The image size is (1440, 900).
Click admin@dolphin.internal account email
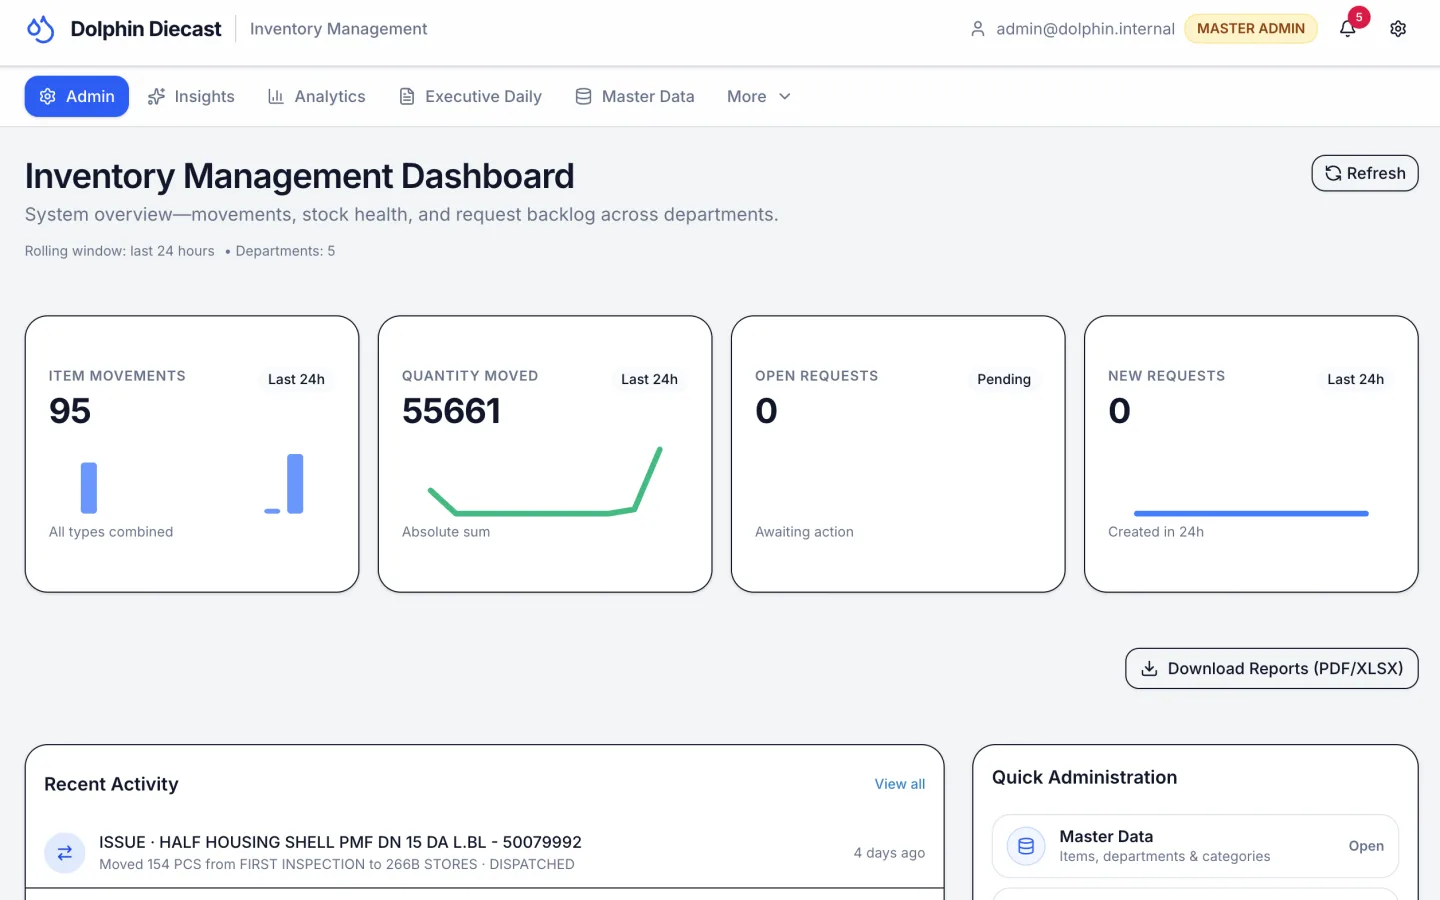1085,29
